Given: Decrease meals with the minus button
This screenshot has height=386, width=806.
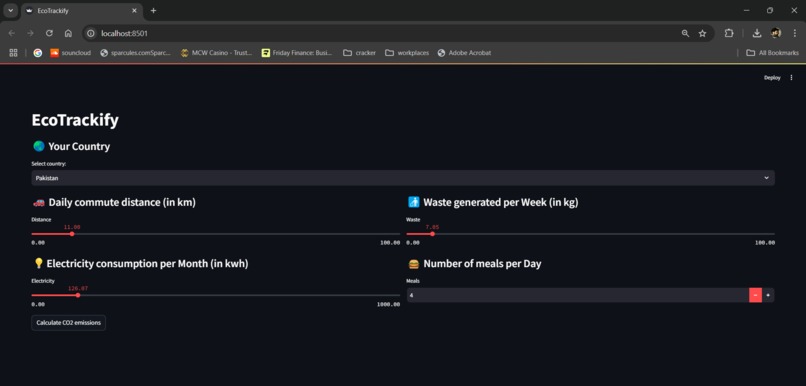Looking at the screenshot, I should [x=755, y=295].
